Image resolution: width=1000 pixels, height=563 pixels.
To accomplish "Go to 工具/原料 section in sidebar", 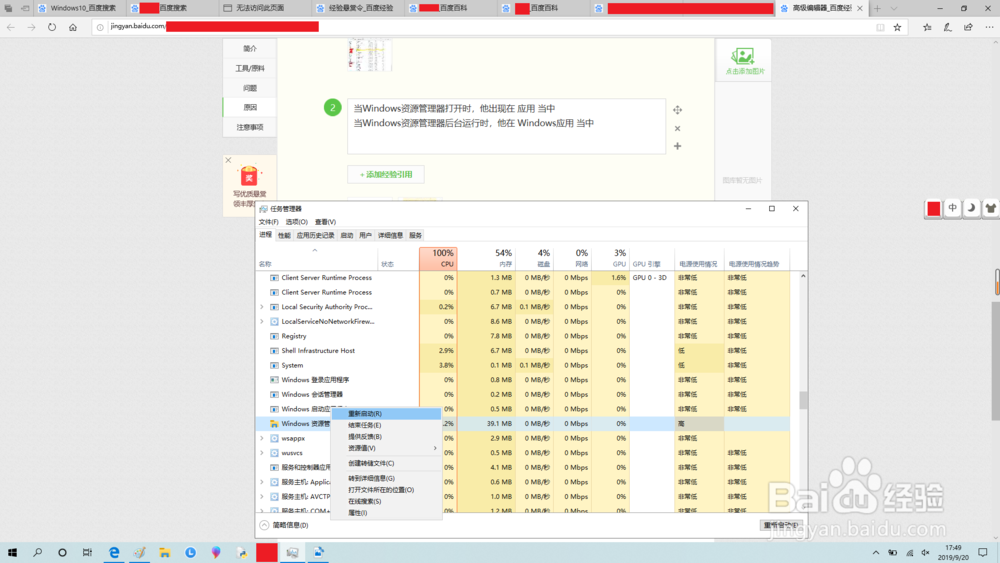I will [249, 68].
